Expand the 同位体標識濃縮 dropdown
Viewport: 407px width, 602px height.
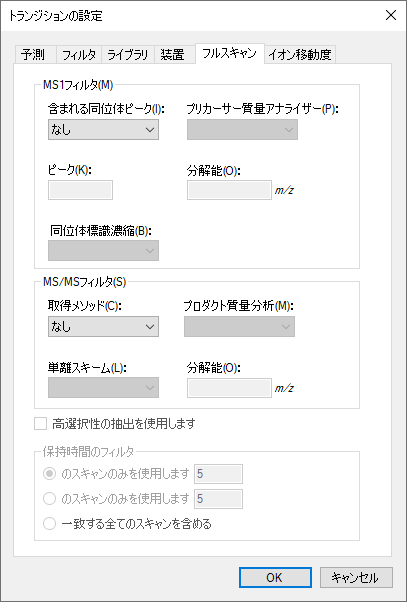tap(103, 250)
